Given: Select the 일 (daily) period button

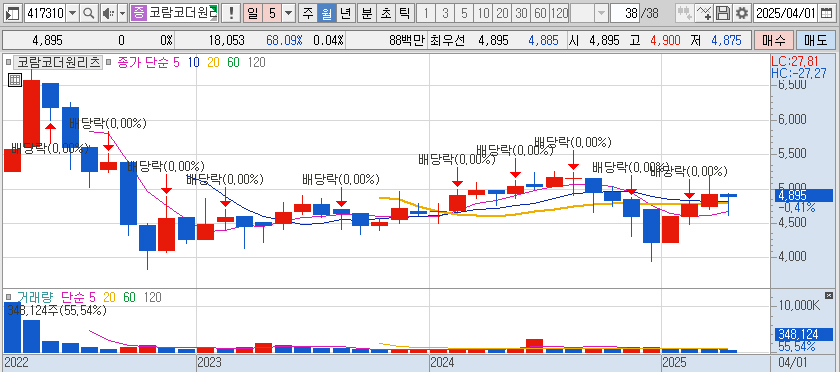Looking at the screenshot, I should 252,13.
